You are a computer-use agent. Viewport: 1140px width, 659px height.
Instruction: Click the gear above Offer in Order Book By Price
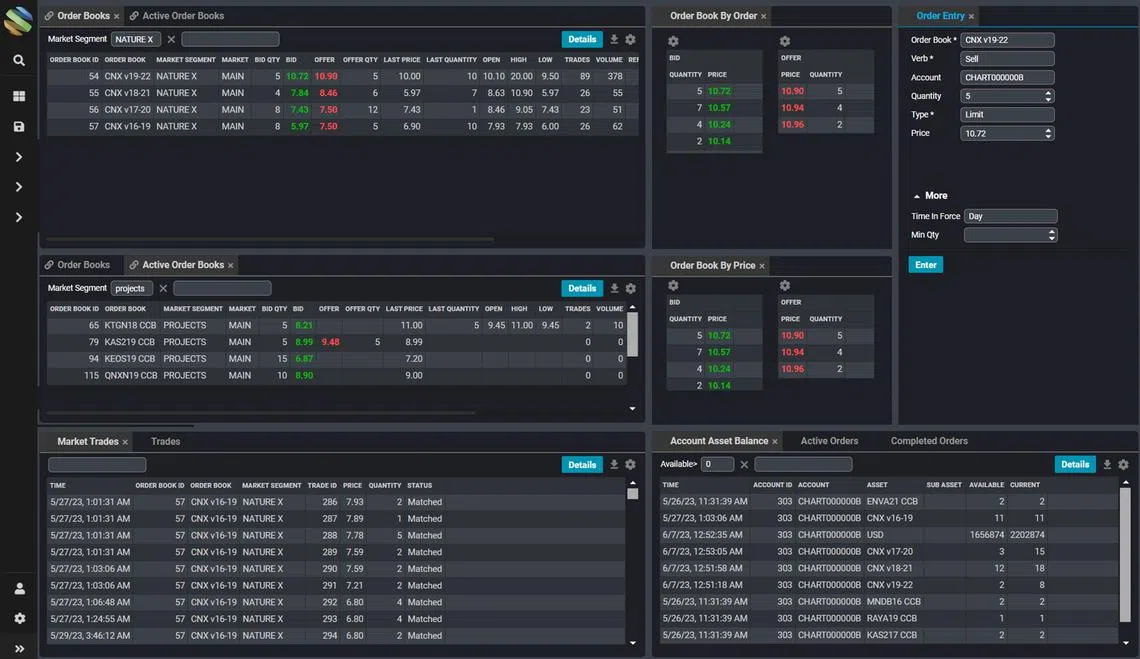click(x=785, y=286)
